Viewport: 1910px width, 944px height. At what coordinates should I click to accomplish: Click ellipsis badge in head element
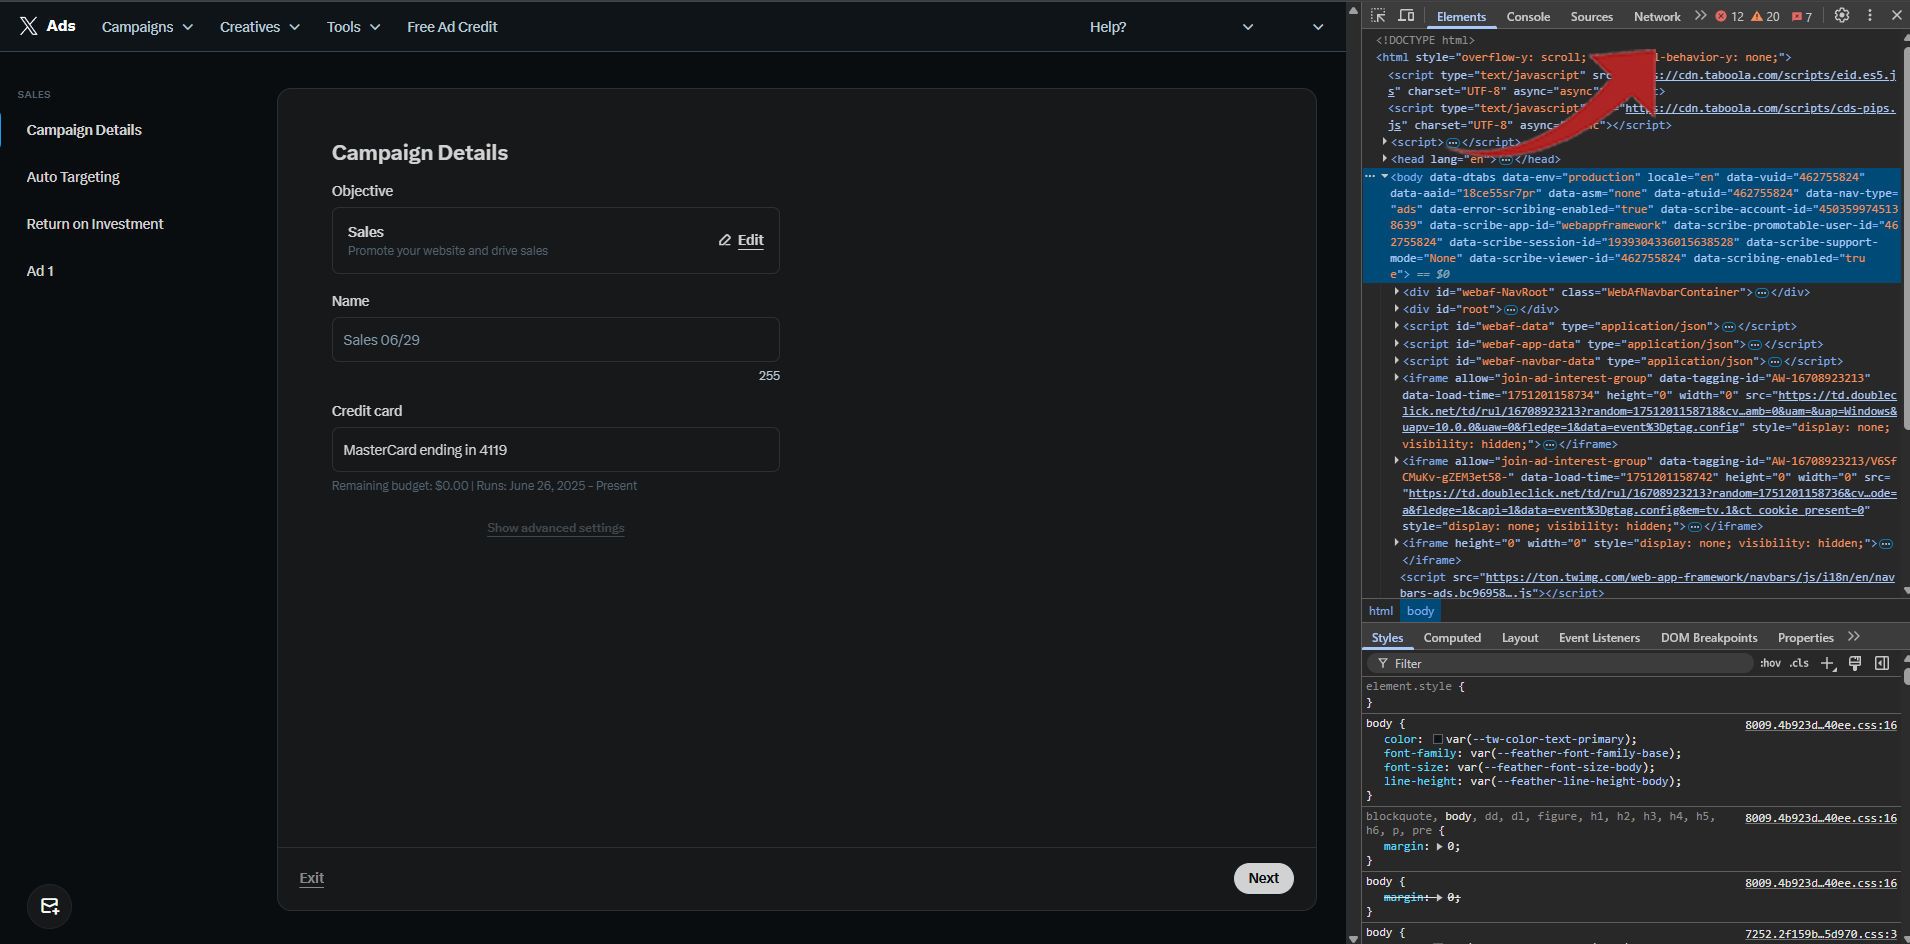click(1505, 160)
